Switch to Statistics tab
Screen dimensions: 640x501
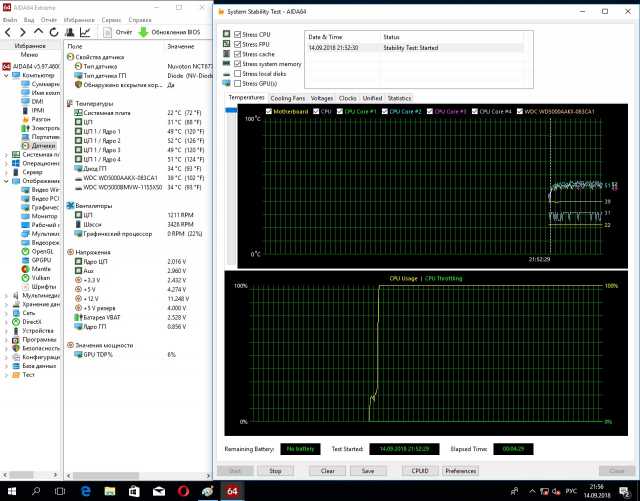[399, 98]
